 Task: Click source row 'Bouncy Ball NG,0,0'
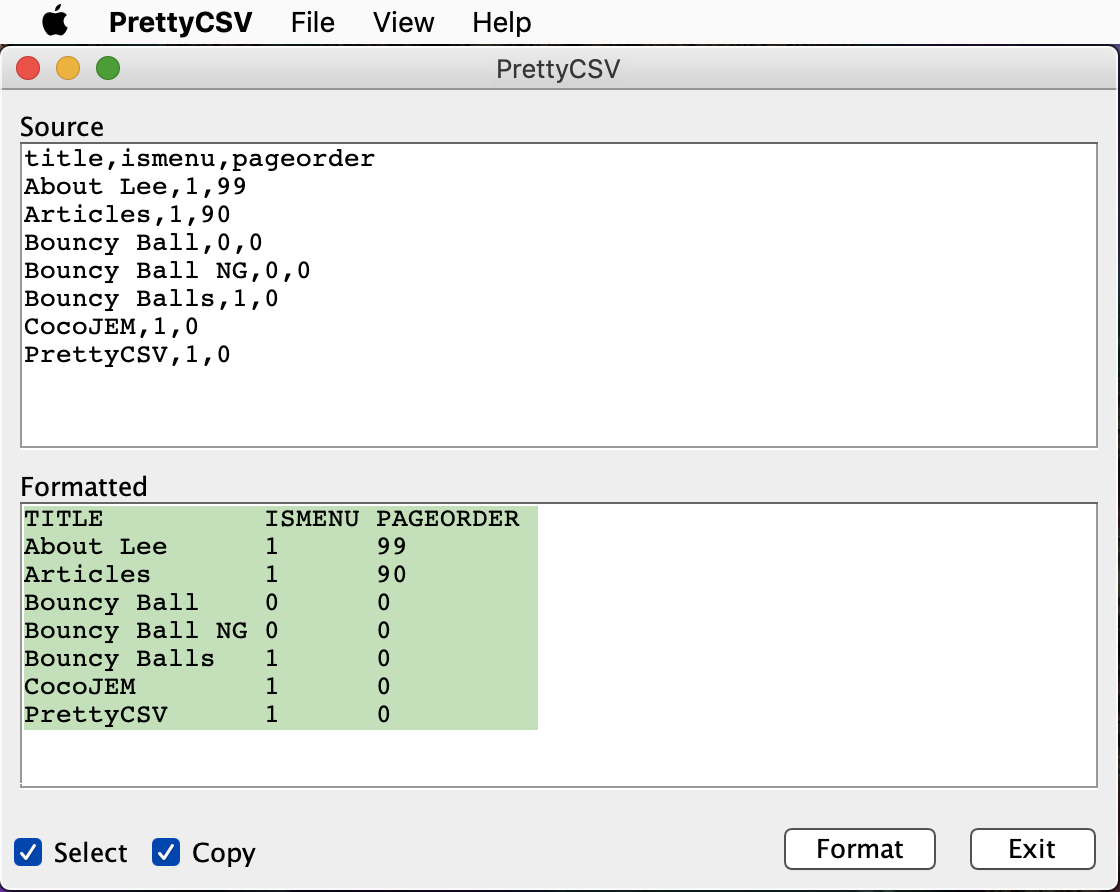[167, 271]
